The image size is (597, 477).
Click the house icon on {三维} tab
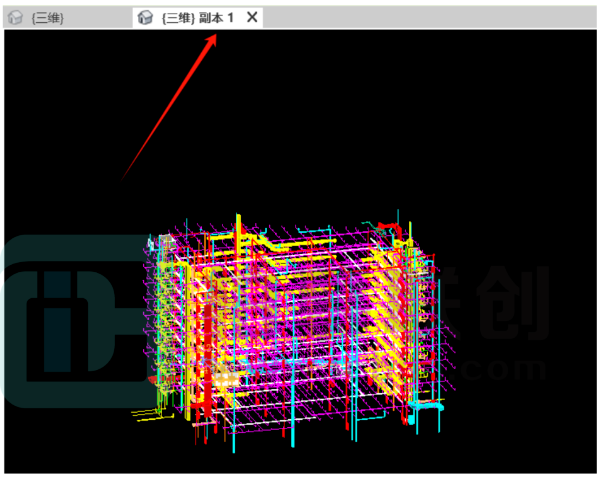point(15,18)
